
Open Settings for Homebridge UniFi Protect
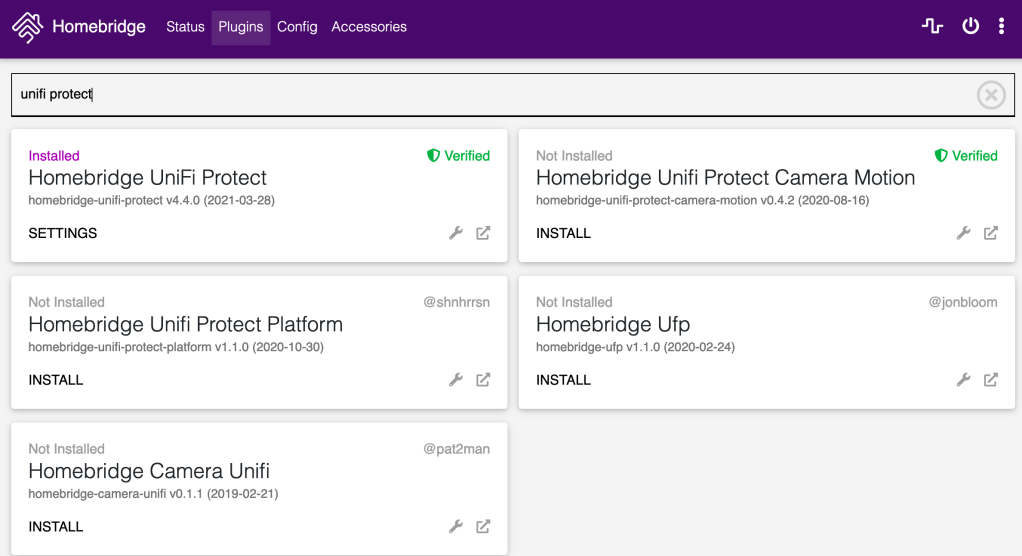[63, 233]
